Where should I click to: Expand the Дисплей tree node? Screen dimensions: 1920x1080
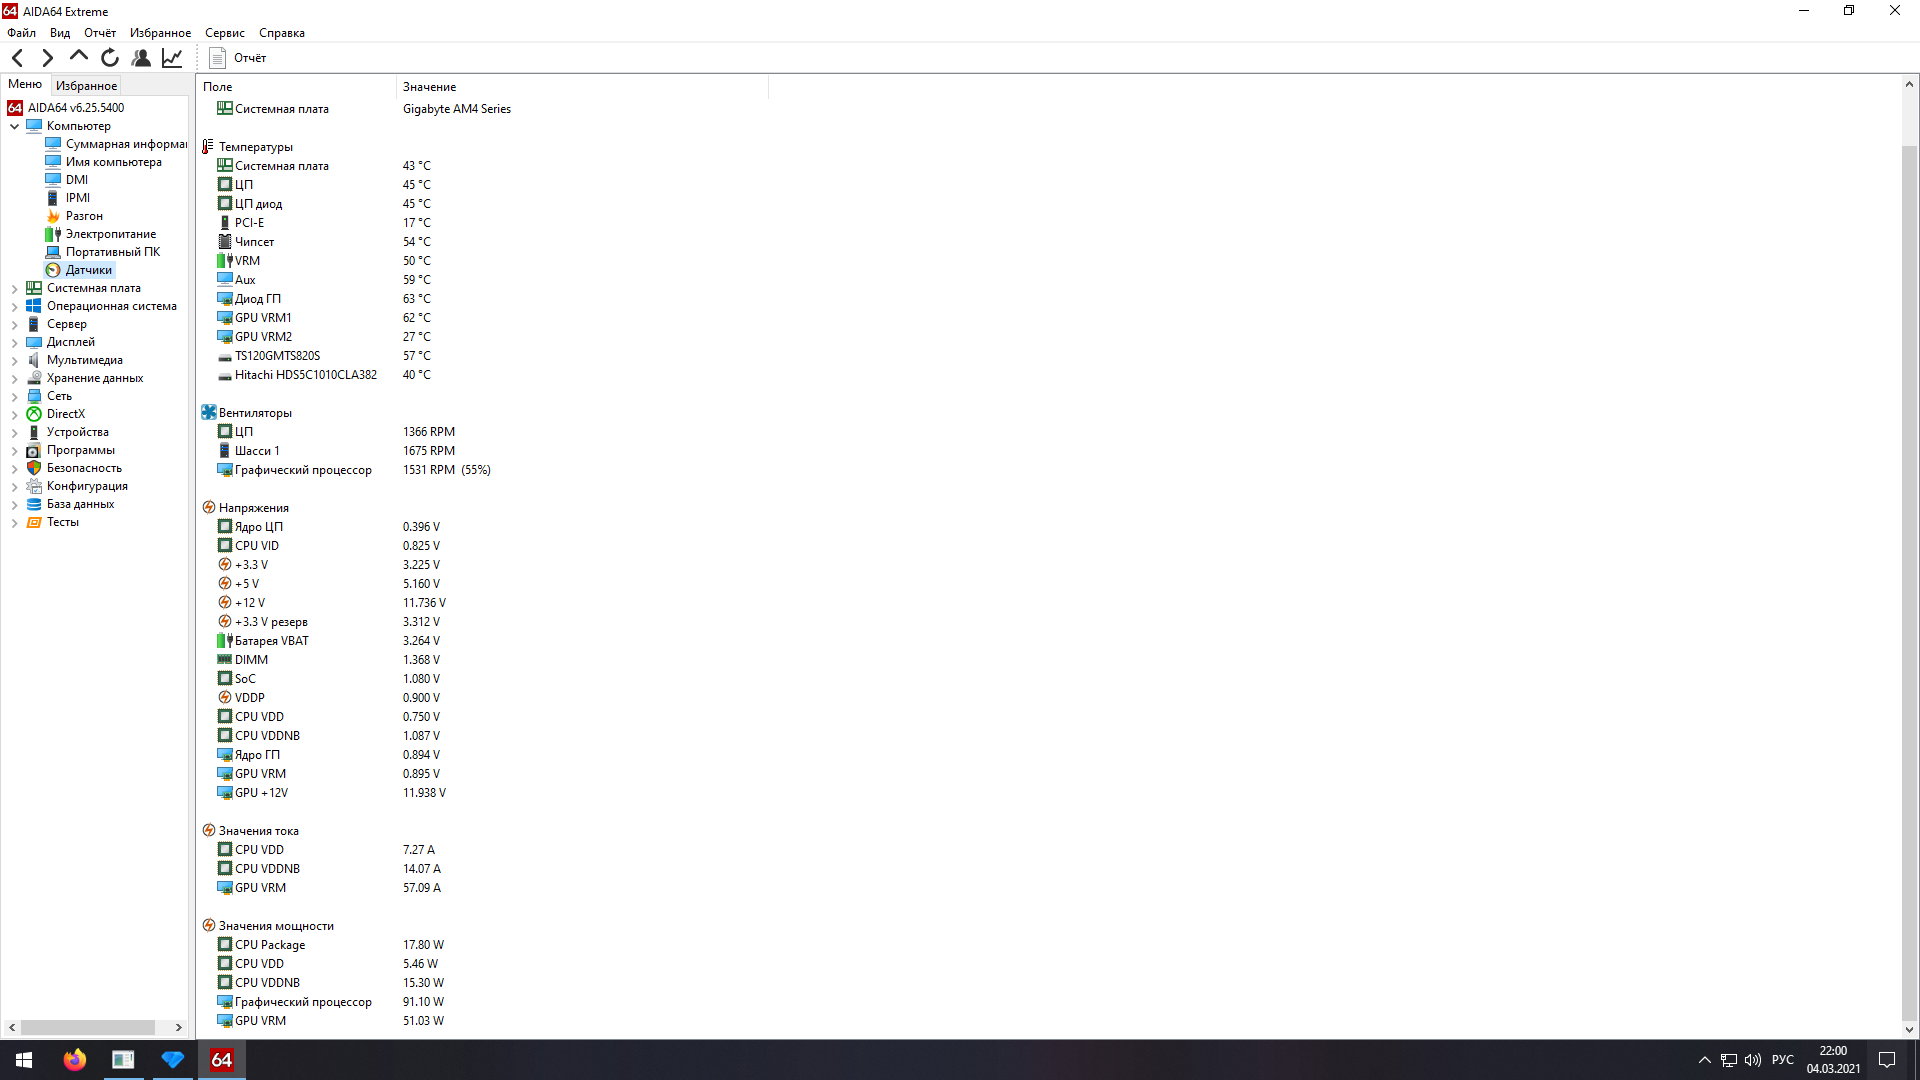click(14, 342)
